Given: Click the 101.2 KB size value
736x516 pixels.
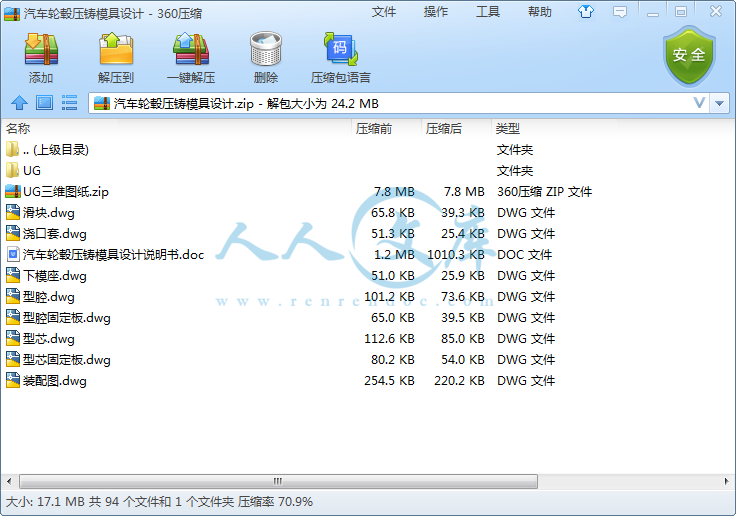Looking at the screenshot, I should point(389,297).
